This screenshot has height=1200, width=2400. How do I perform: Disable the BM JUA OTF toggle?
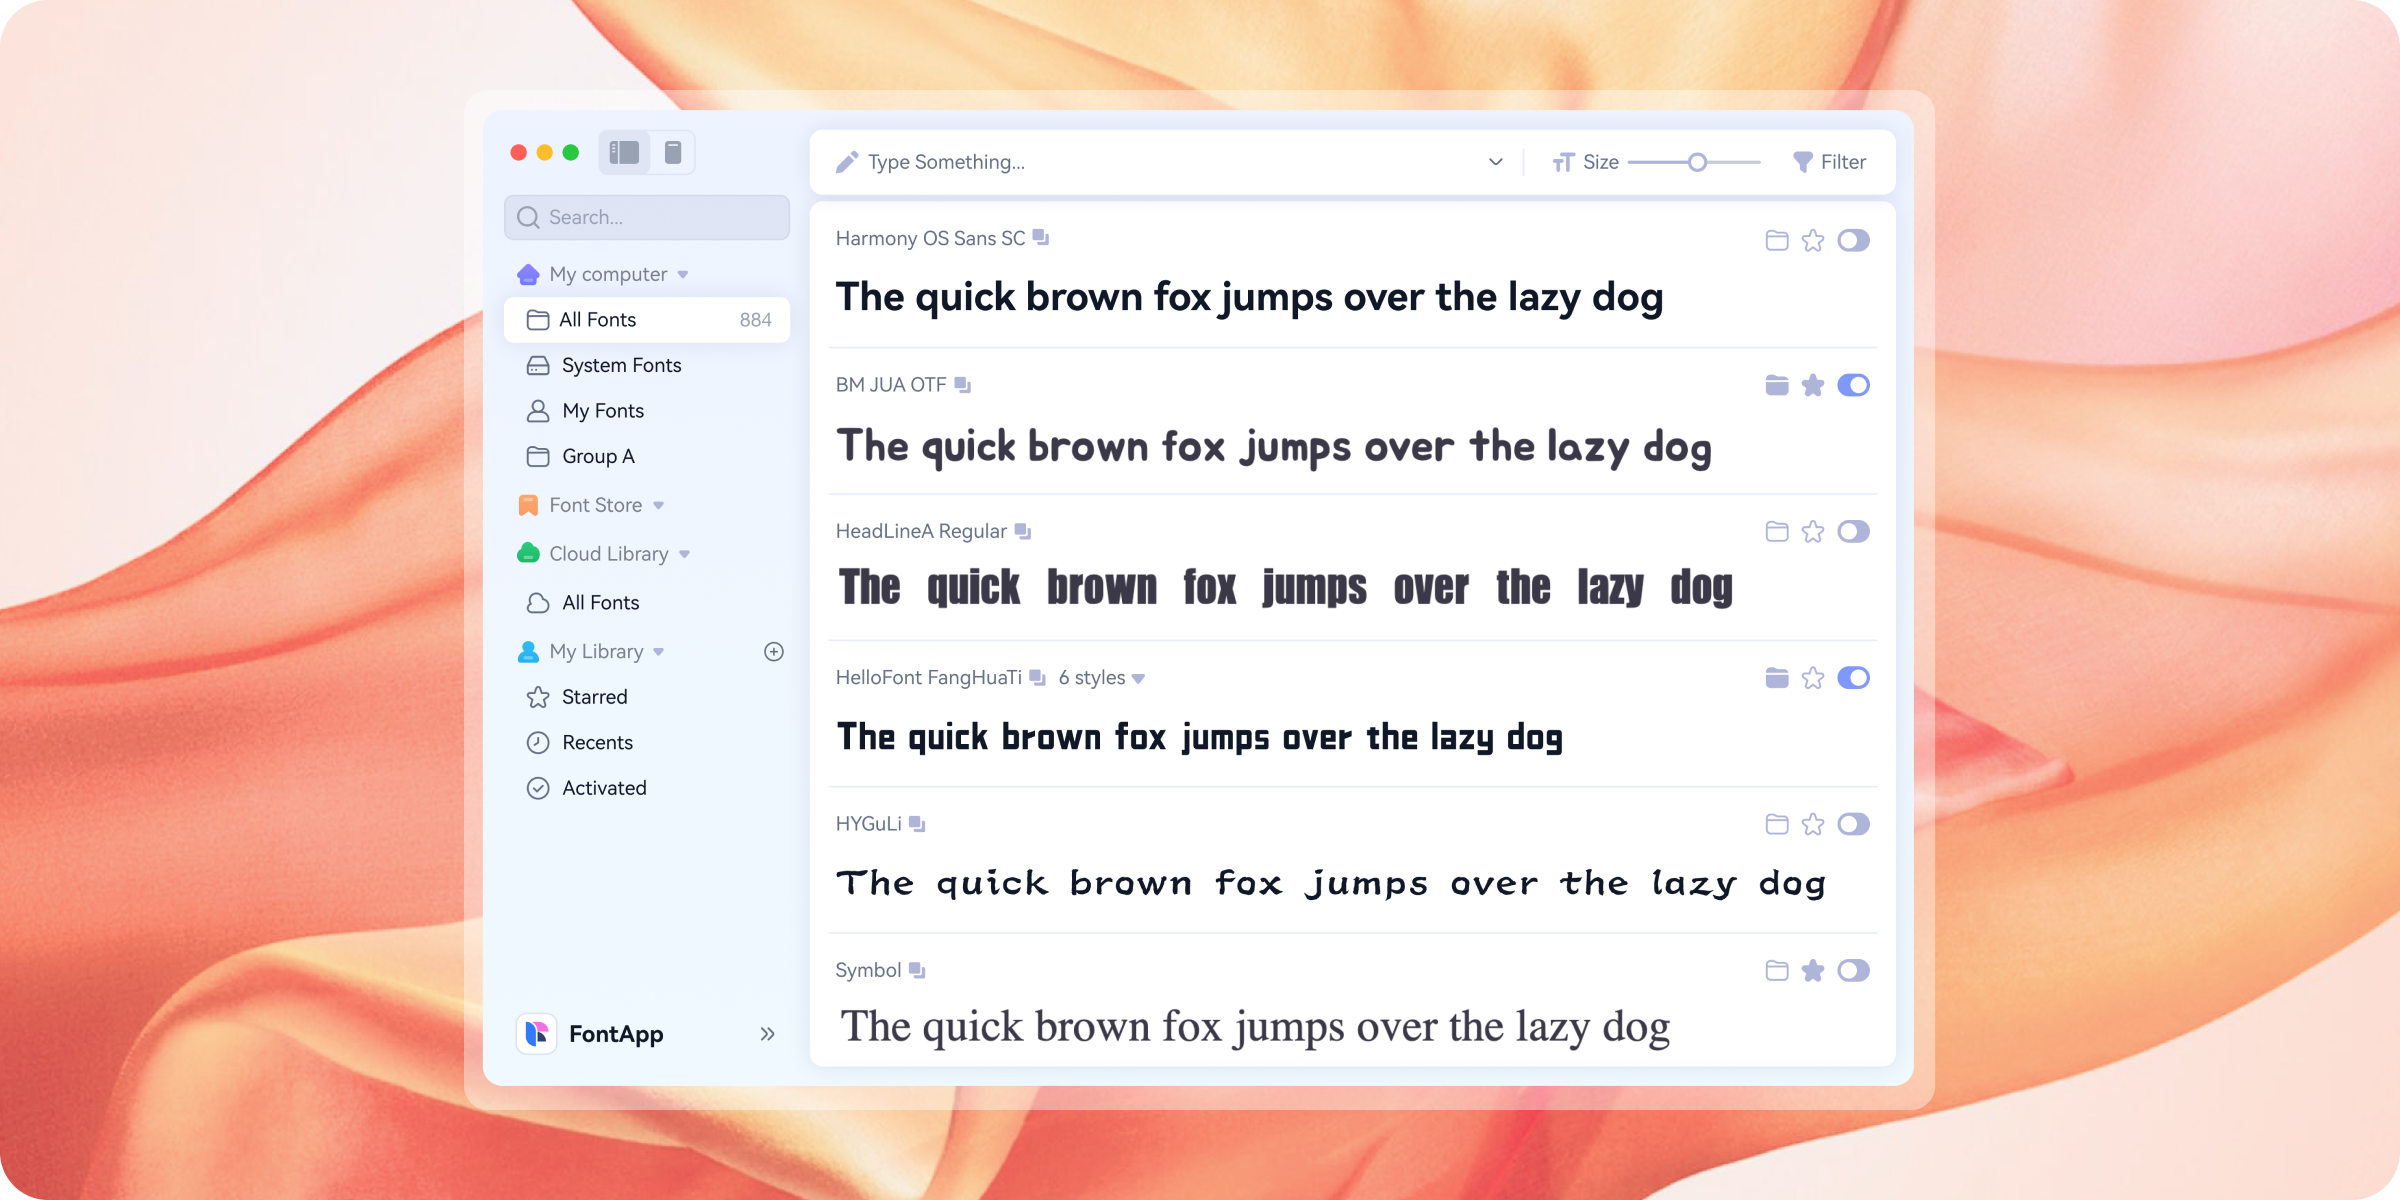pos(1853,385)
